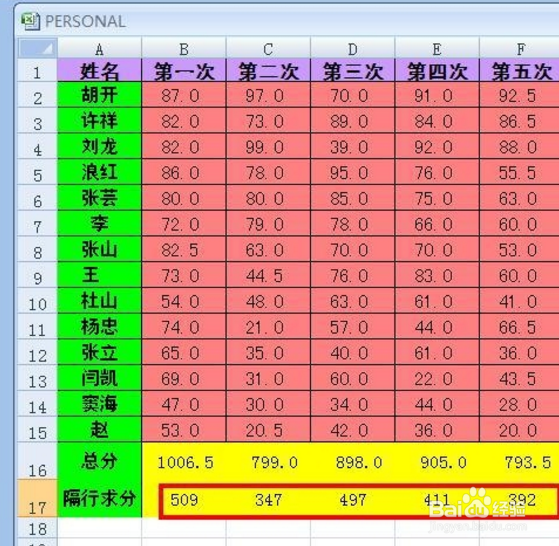Select the 隔行求分 label cell

(99, 498)
